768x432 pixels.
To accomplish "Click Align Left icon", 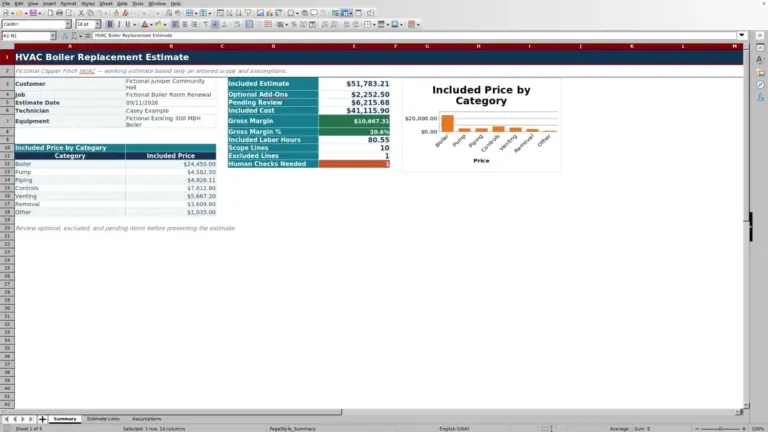I will point(175,24).
